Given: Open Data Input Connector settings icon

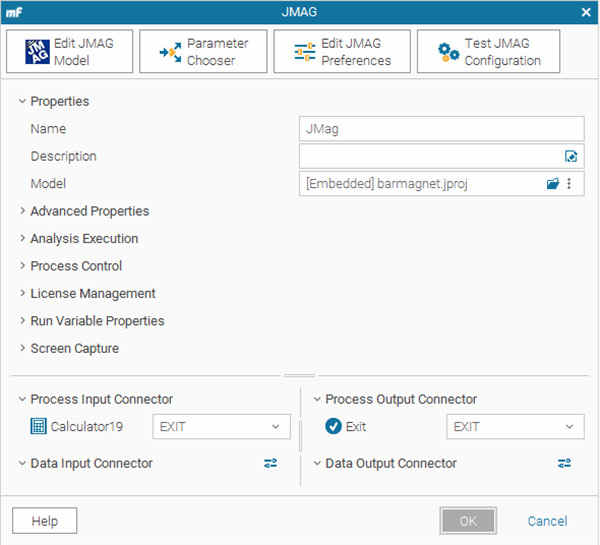Looking at the screenshot, I should pos(271,463).
